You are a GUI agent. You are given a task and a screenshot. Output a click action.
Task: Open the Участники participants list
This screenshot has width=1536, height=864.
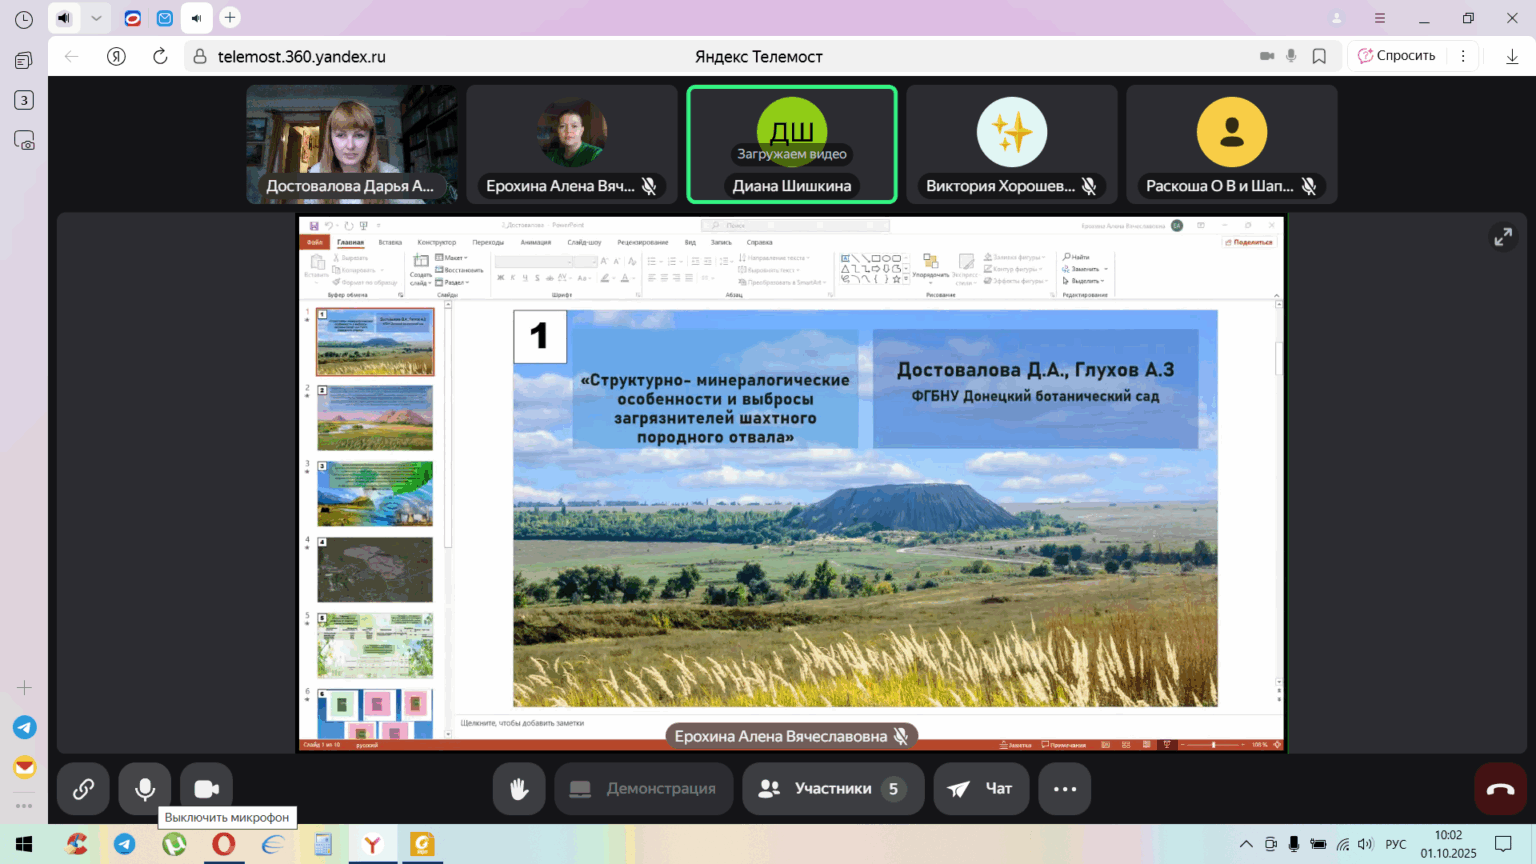click(x=832, y=789)
